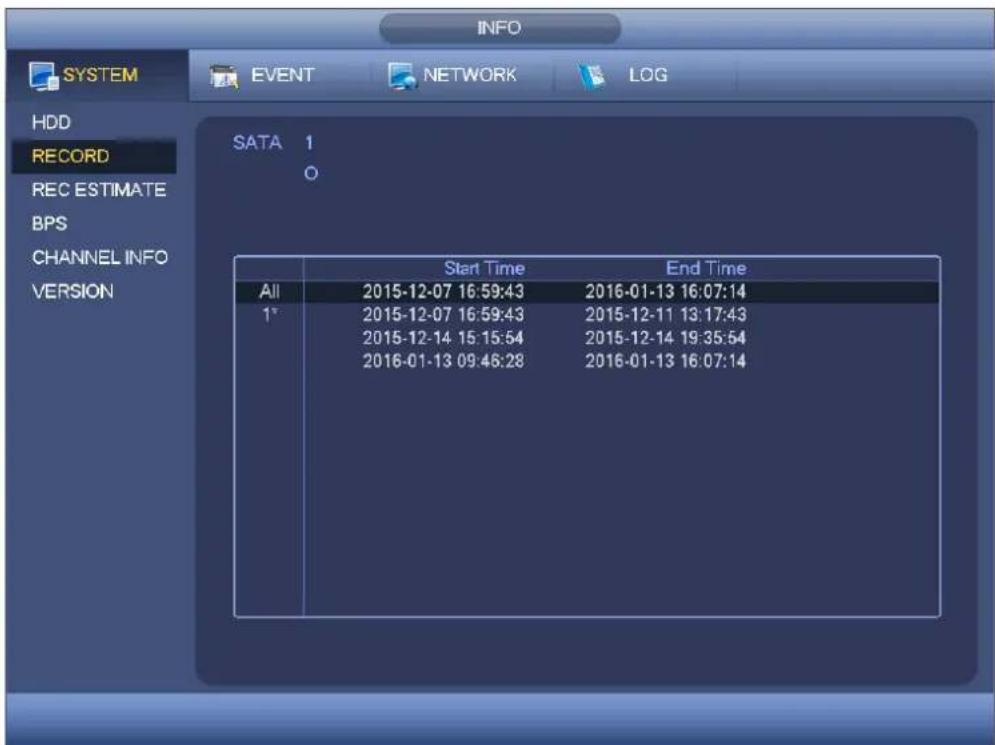995x745 pixels.
Task: Click end time 2015-12-14 19:35:54
Action: 666,338
